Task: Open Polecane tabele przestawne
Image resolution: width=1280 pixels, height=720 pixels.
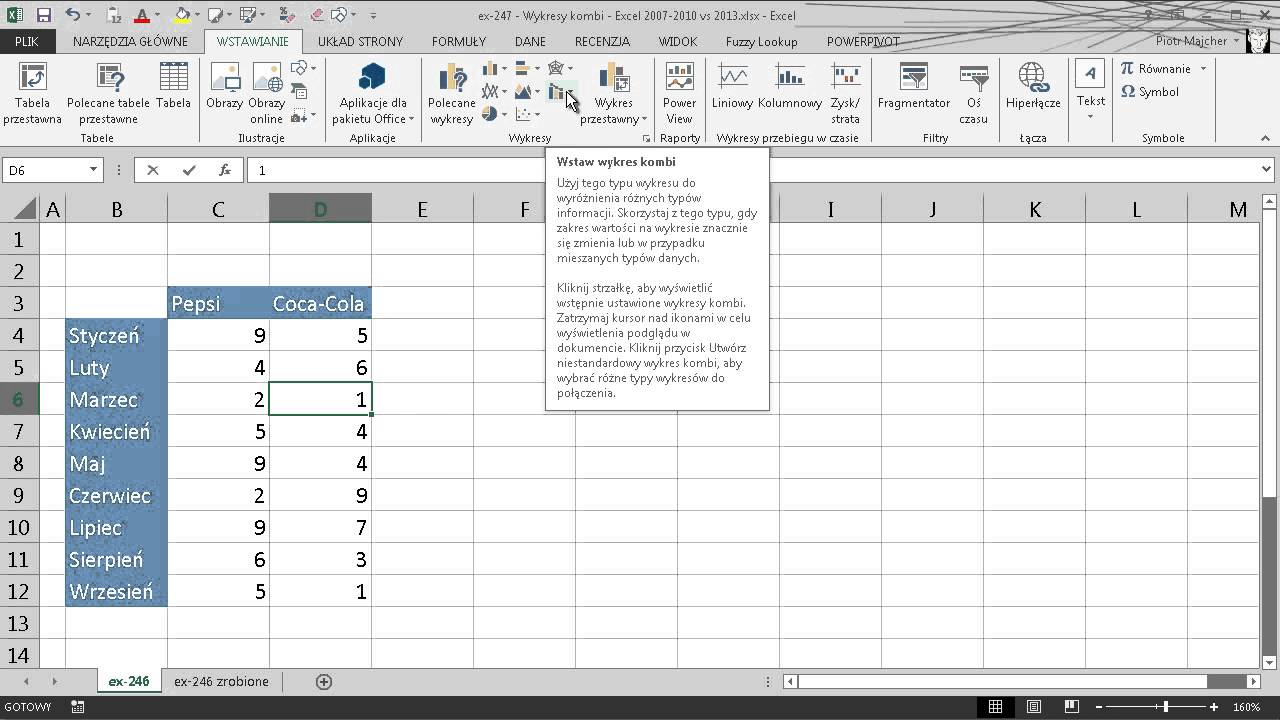Action: point(108,94)
